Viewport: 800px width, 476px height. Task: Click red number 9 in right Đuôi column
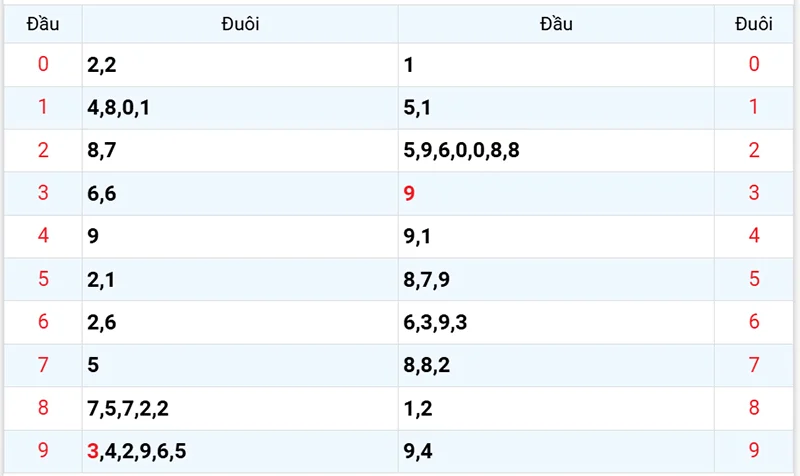click(x=754, y=451)
